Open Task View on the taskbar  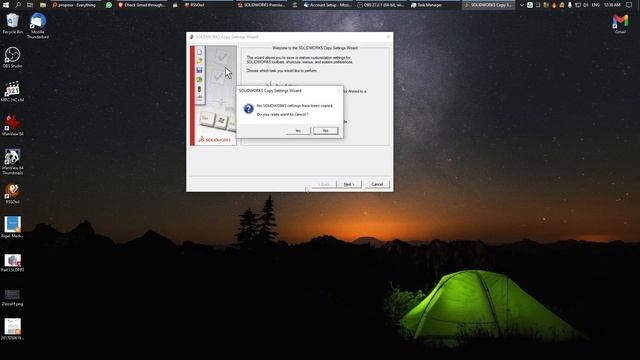30,5
